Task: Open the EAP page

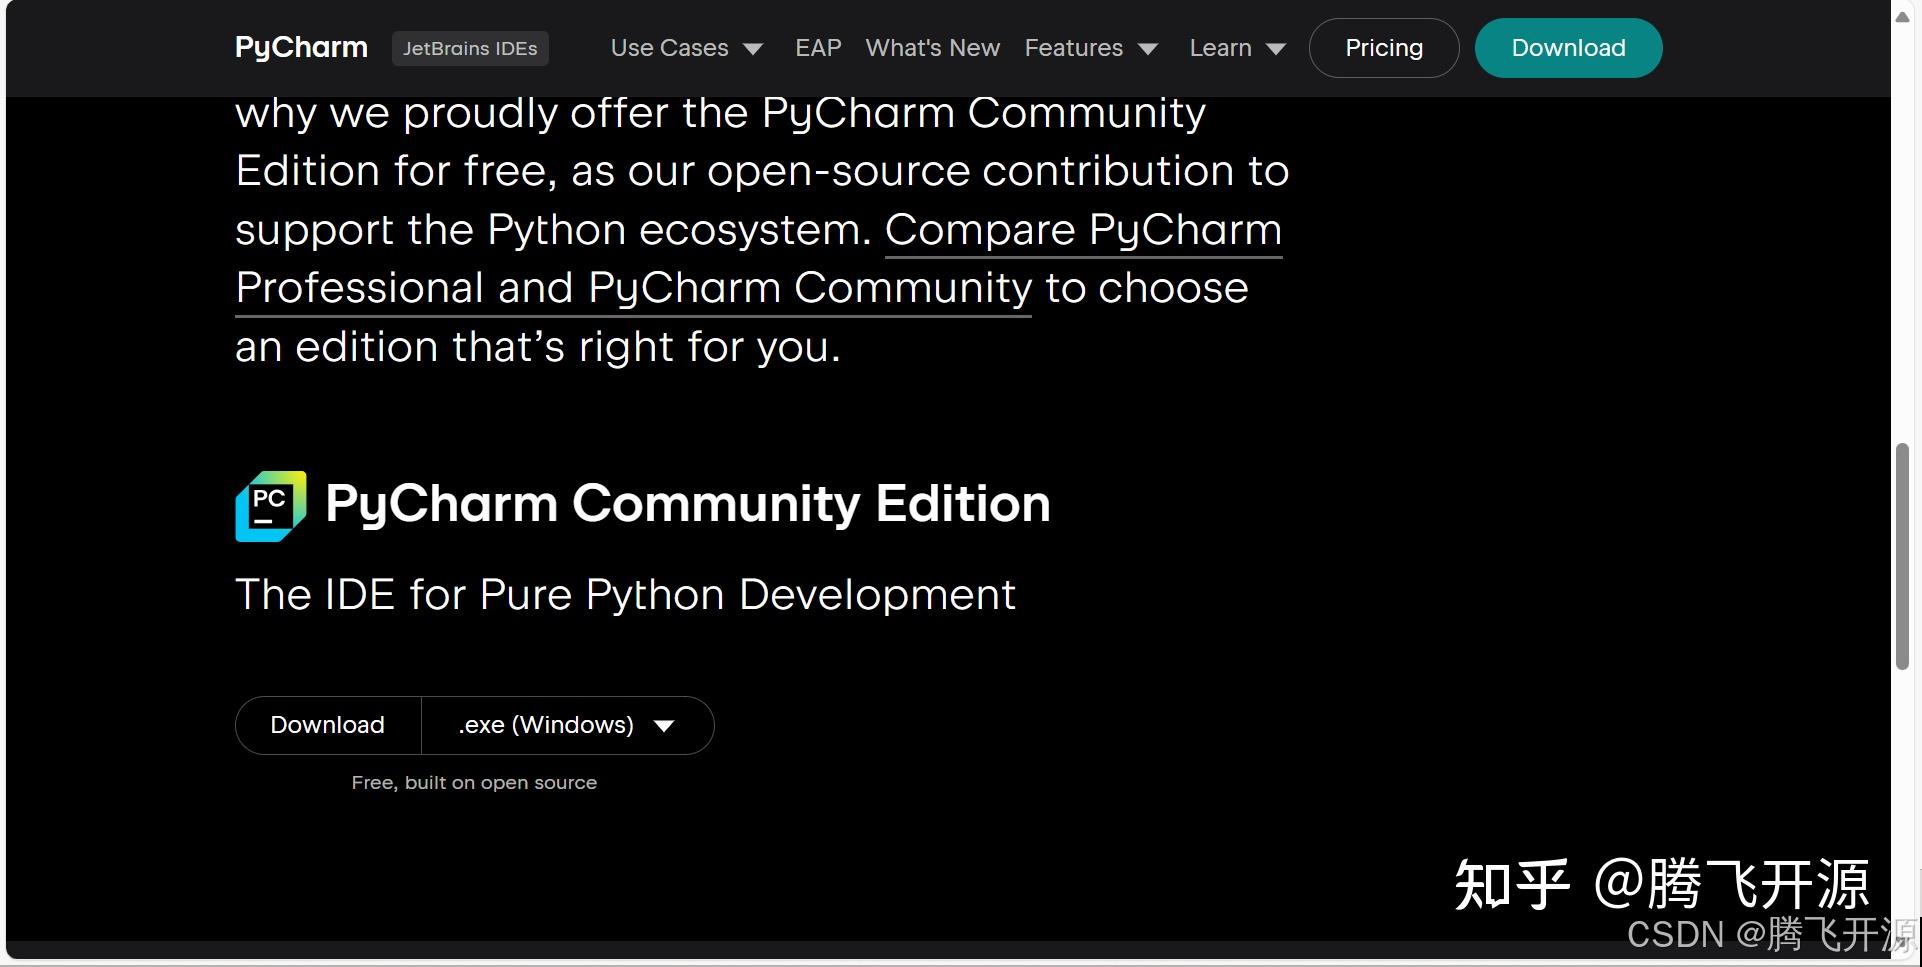Action: point(818,48)
